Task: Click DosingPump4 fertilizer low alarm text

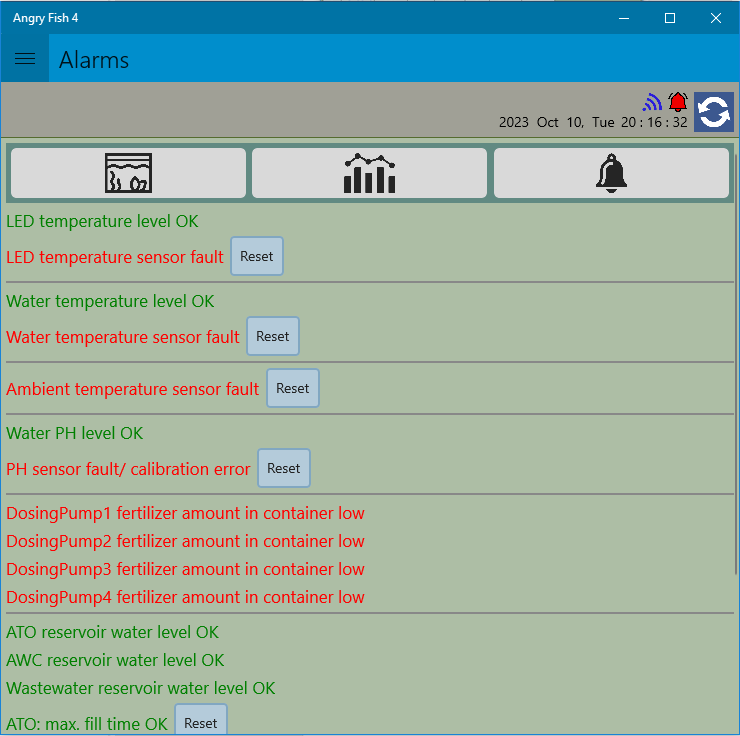Action: pyautogui.click(x=185, y=597)
